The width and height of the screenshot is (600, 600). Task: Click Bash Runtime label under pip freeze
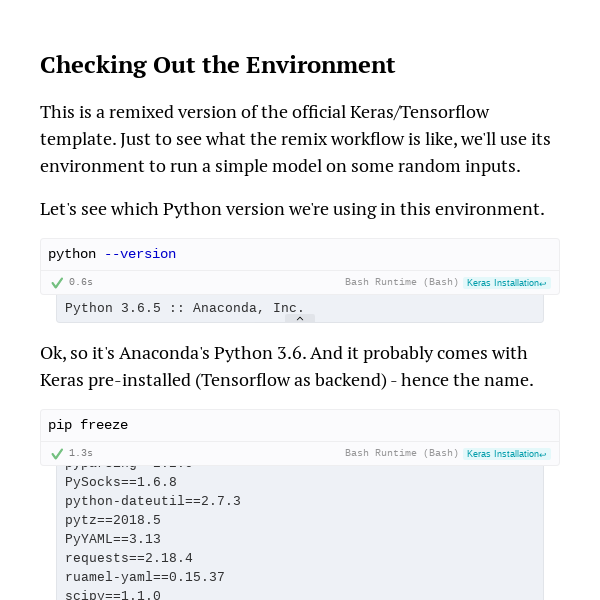401,453
